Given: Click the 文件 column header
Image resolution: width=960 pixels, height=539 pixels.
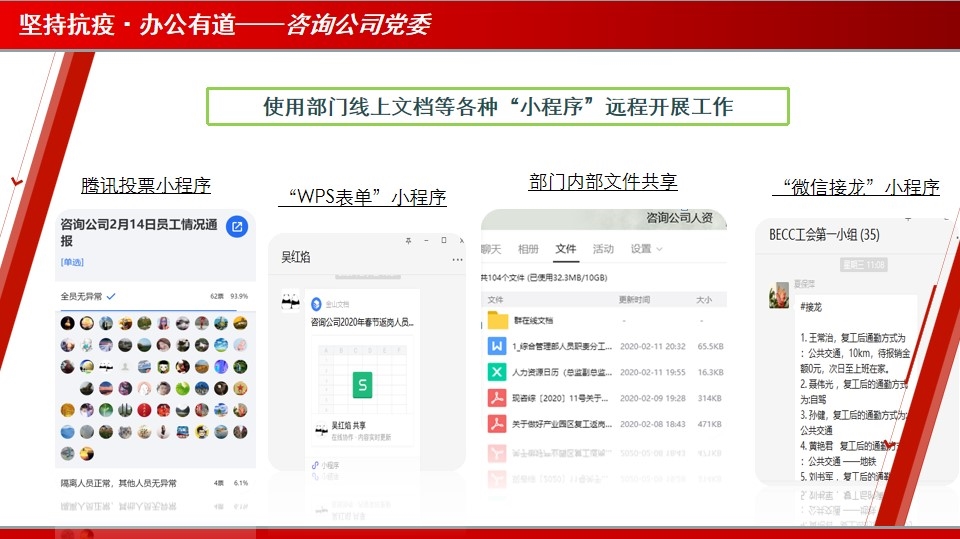Looking at the screenshot, I should pyautogui.click(x=495, y=300).
